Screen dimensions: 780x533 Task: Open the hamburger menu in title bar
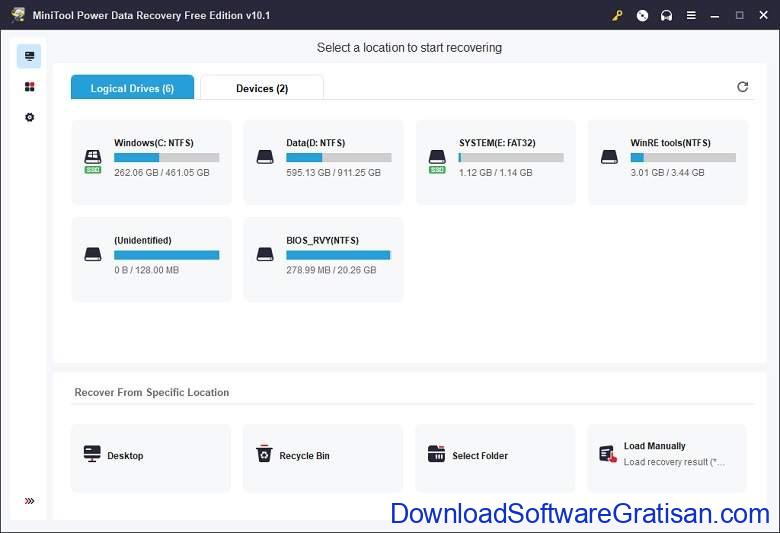691,15
